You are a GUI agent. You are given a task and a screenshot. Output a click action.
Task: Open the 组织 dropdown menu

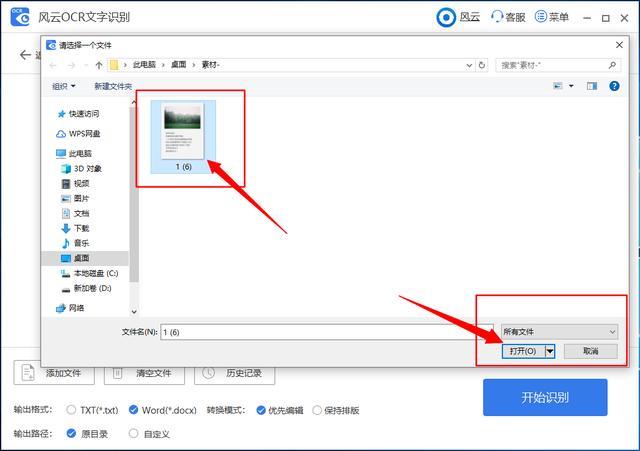pos(64,86)
